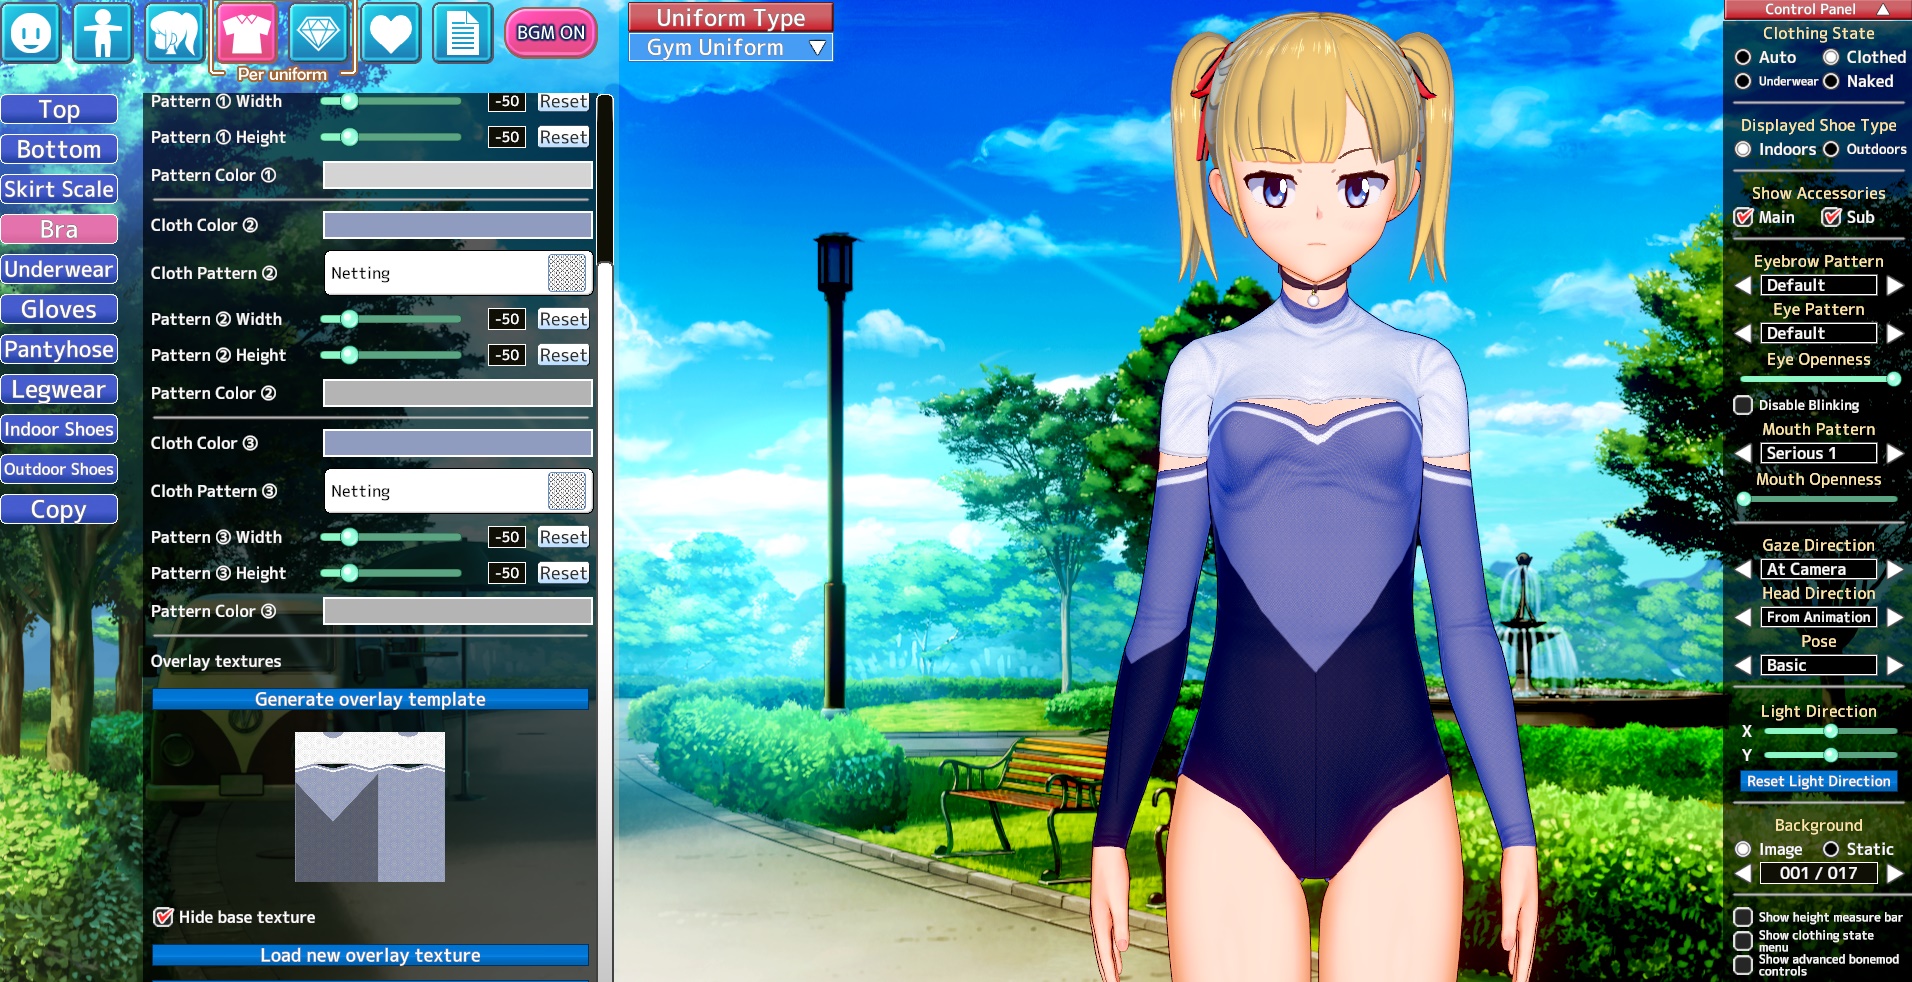Click Pattern 2 Width value field
1912x982 pixels.
(507, 319)
